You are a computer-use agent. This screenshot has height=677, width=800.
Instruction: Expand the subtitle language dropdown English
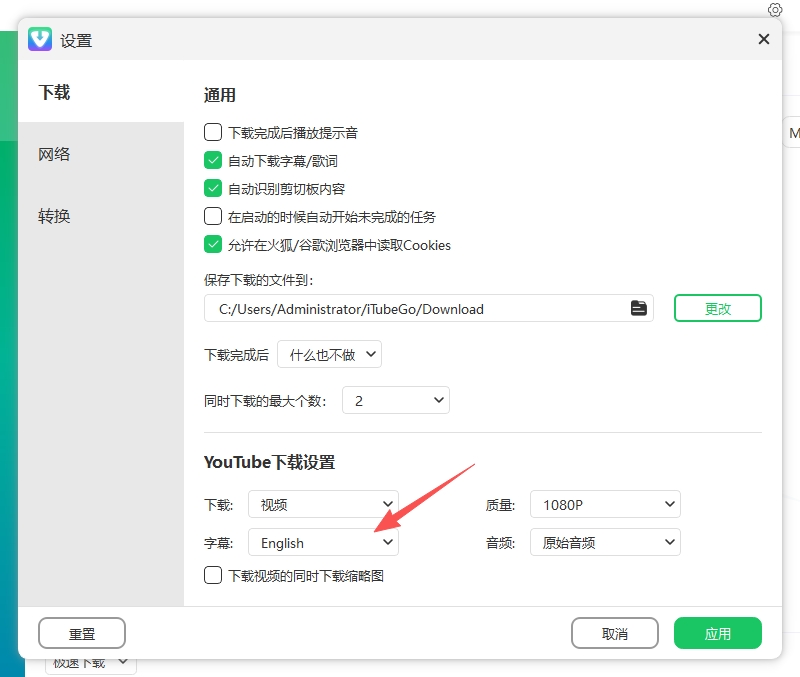click(323, 542)
